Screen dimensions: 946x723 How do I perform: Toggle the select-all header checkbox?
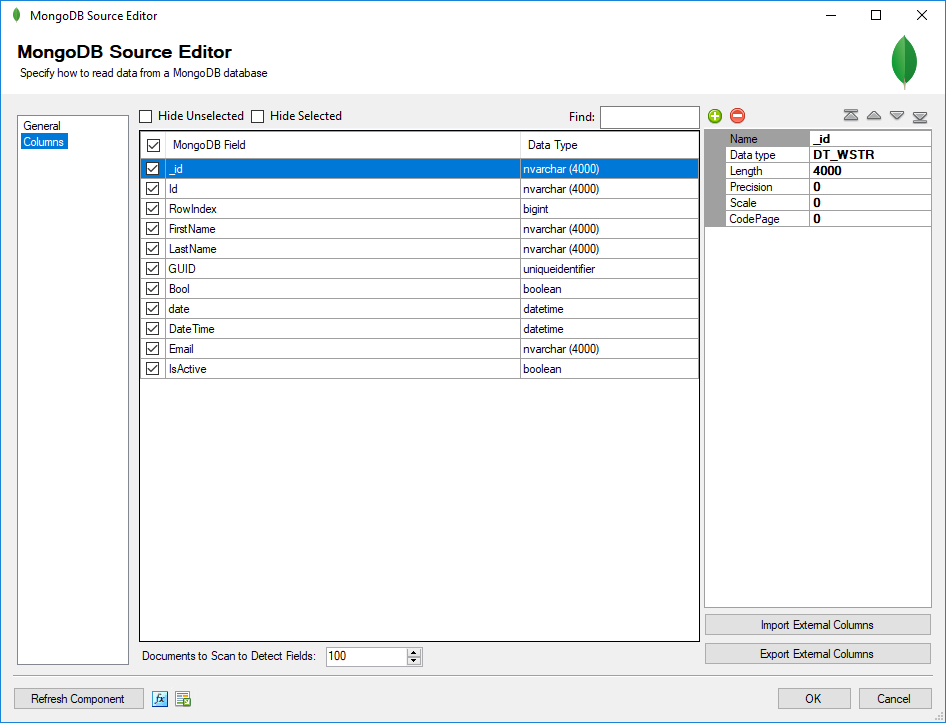click(x=153, y=145)
